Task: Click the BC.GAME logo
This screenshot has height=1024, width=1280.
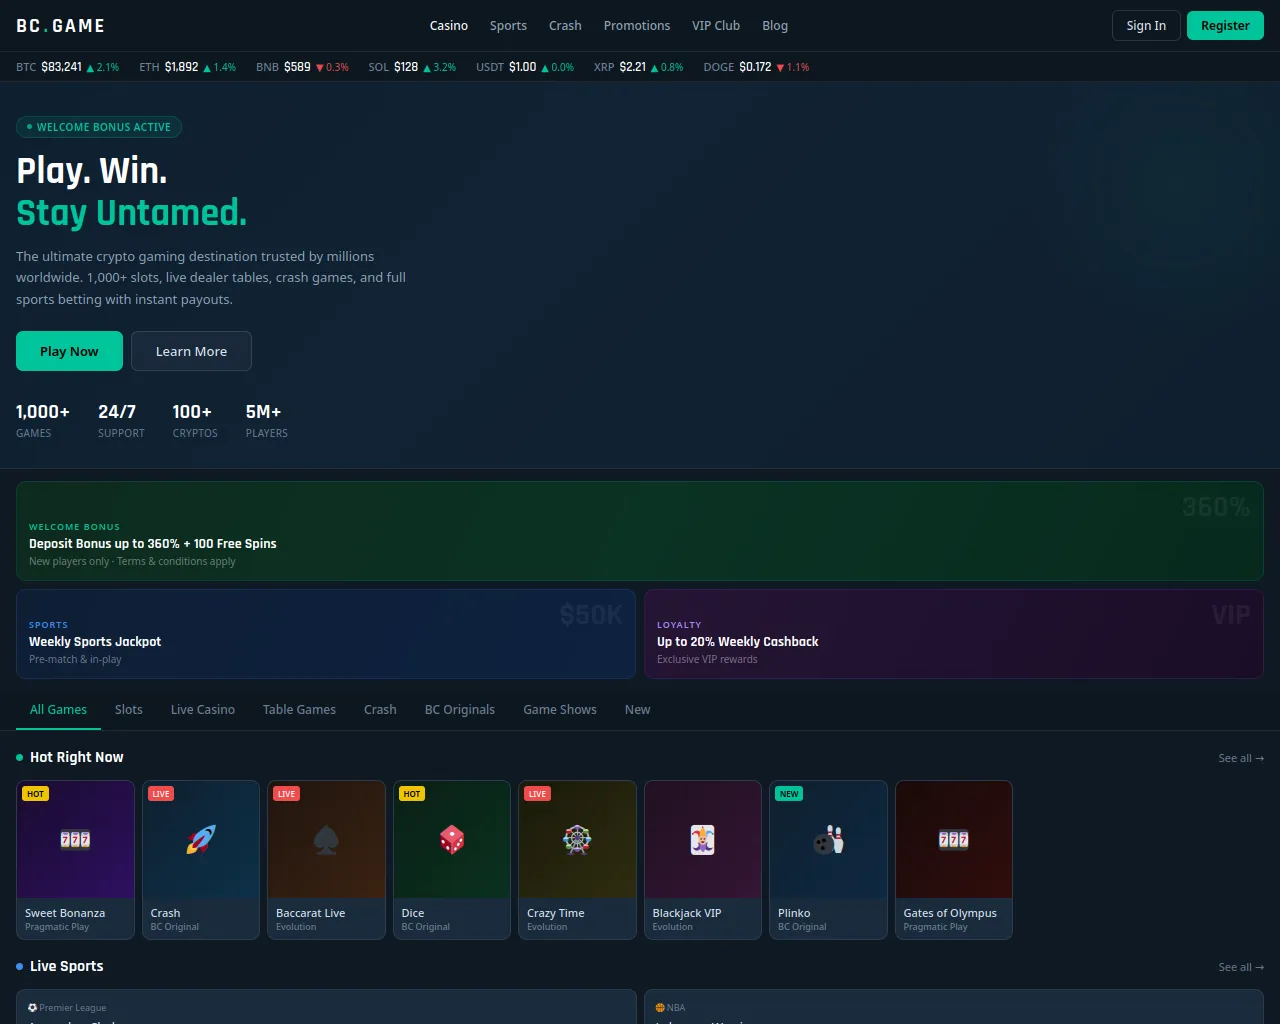Action: click(x=61, y=26)
